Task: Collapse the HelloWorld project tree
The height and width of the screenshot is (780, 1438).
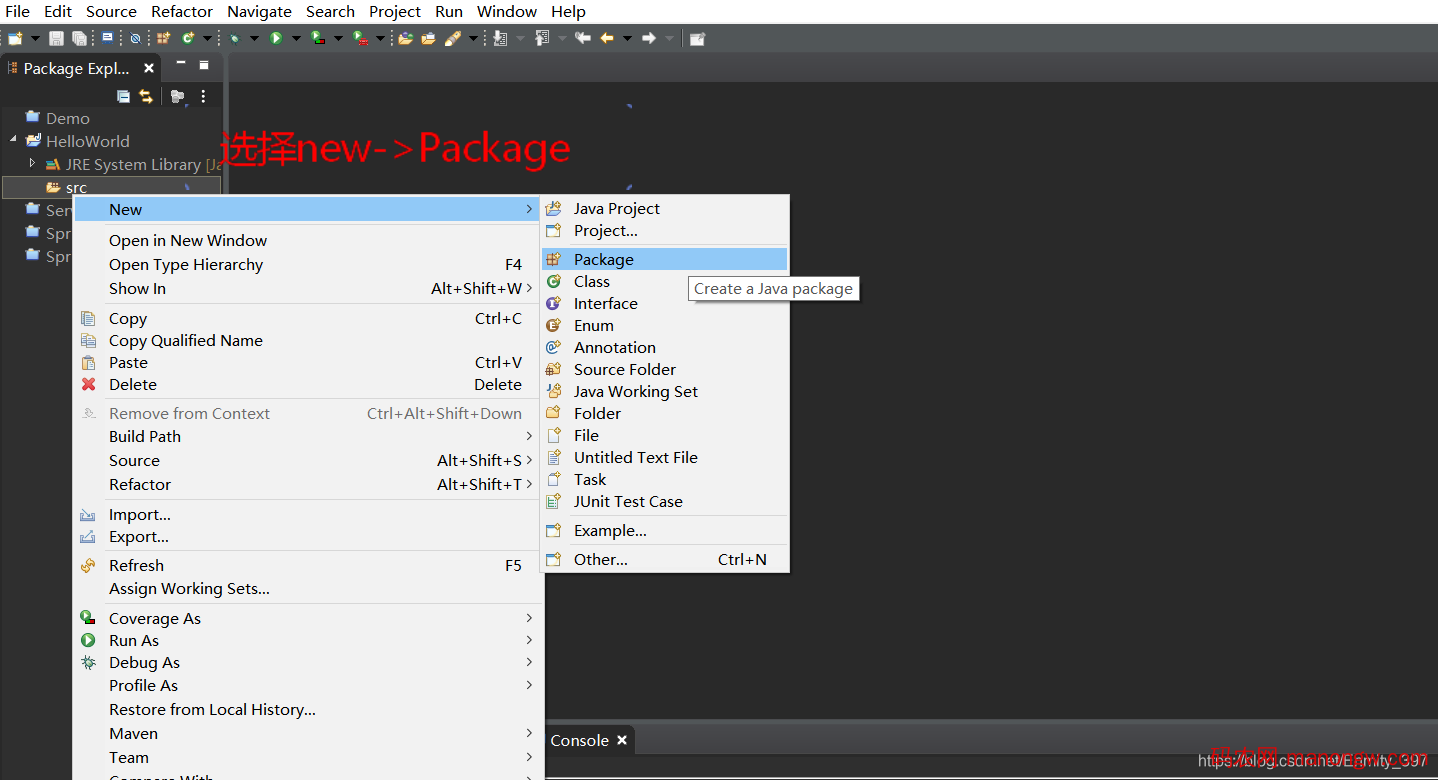Action: tap(14, 140)
